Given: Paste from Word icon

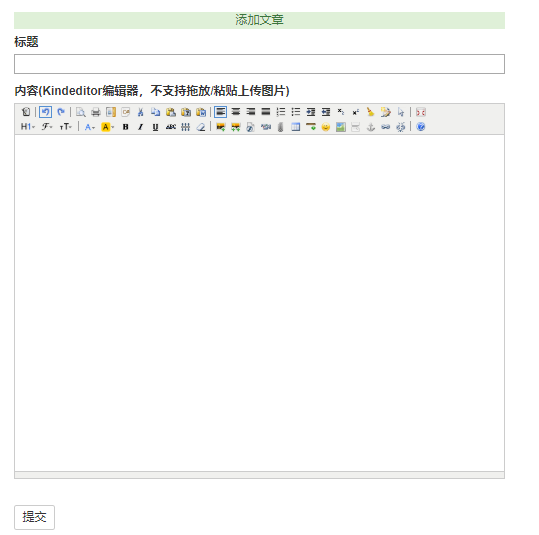Looking at the screenshot, I should 201,112.
